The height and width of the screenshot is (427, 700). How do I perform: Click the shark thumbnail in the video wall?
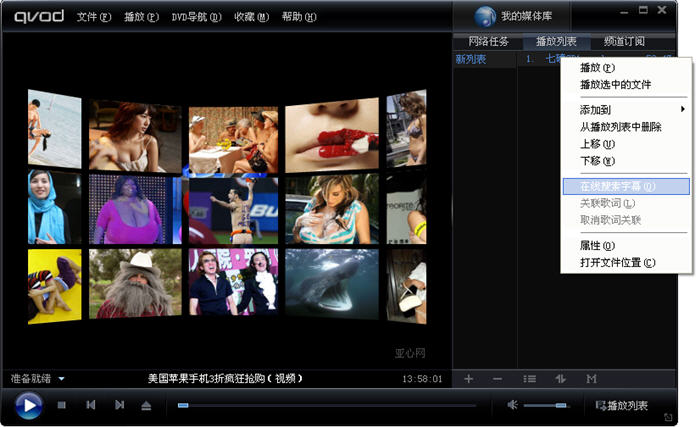tap(332, 284)
